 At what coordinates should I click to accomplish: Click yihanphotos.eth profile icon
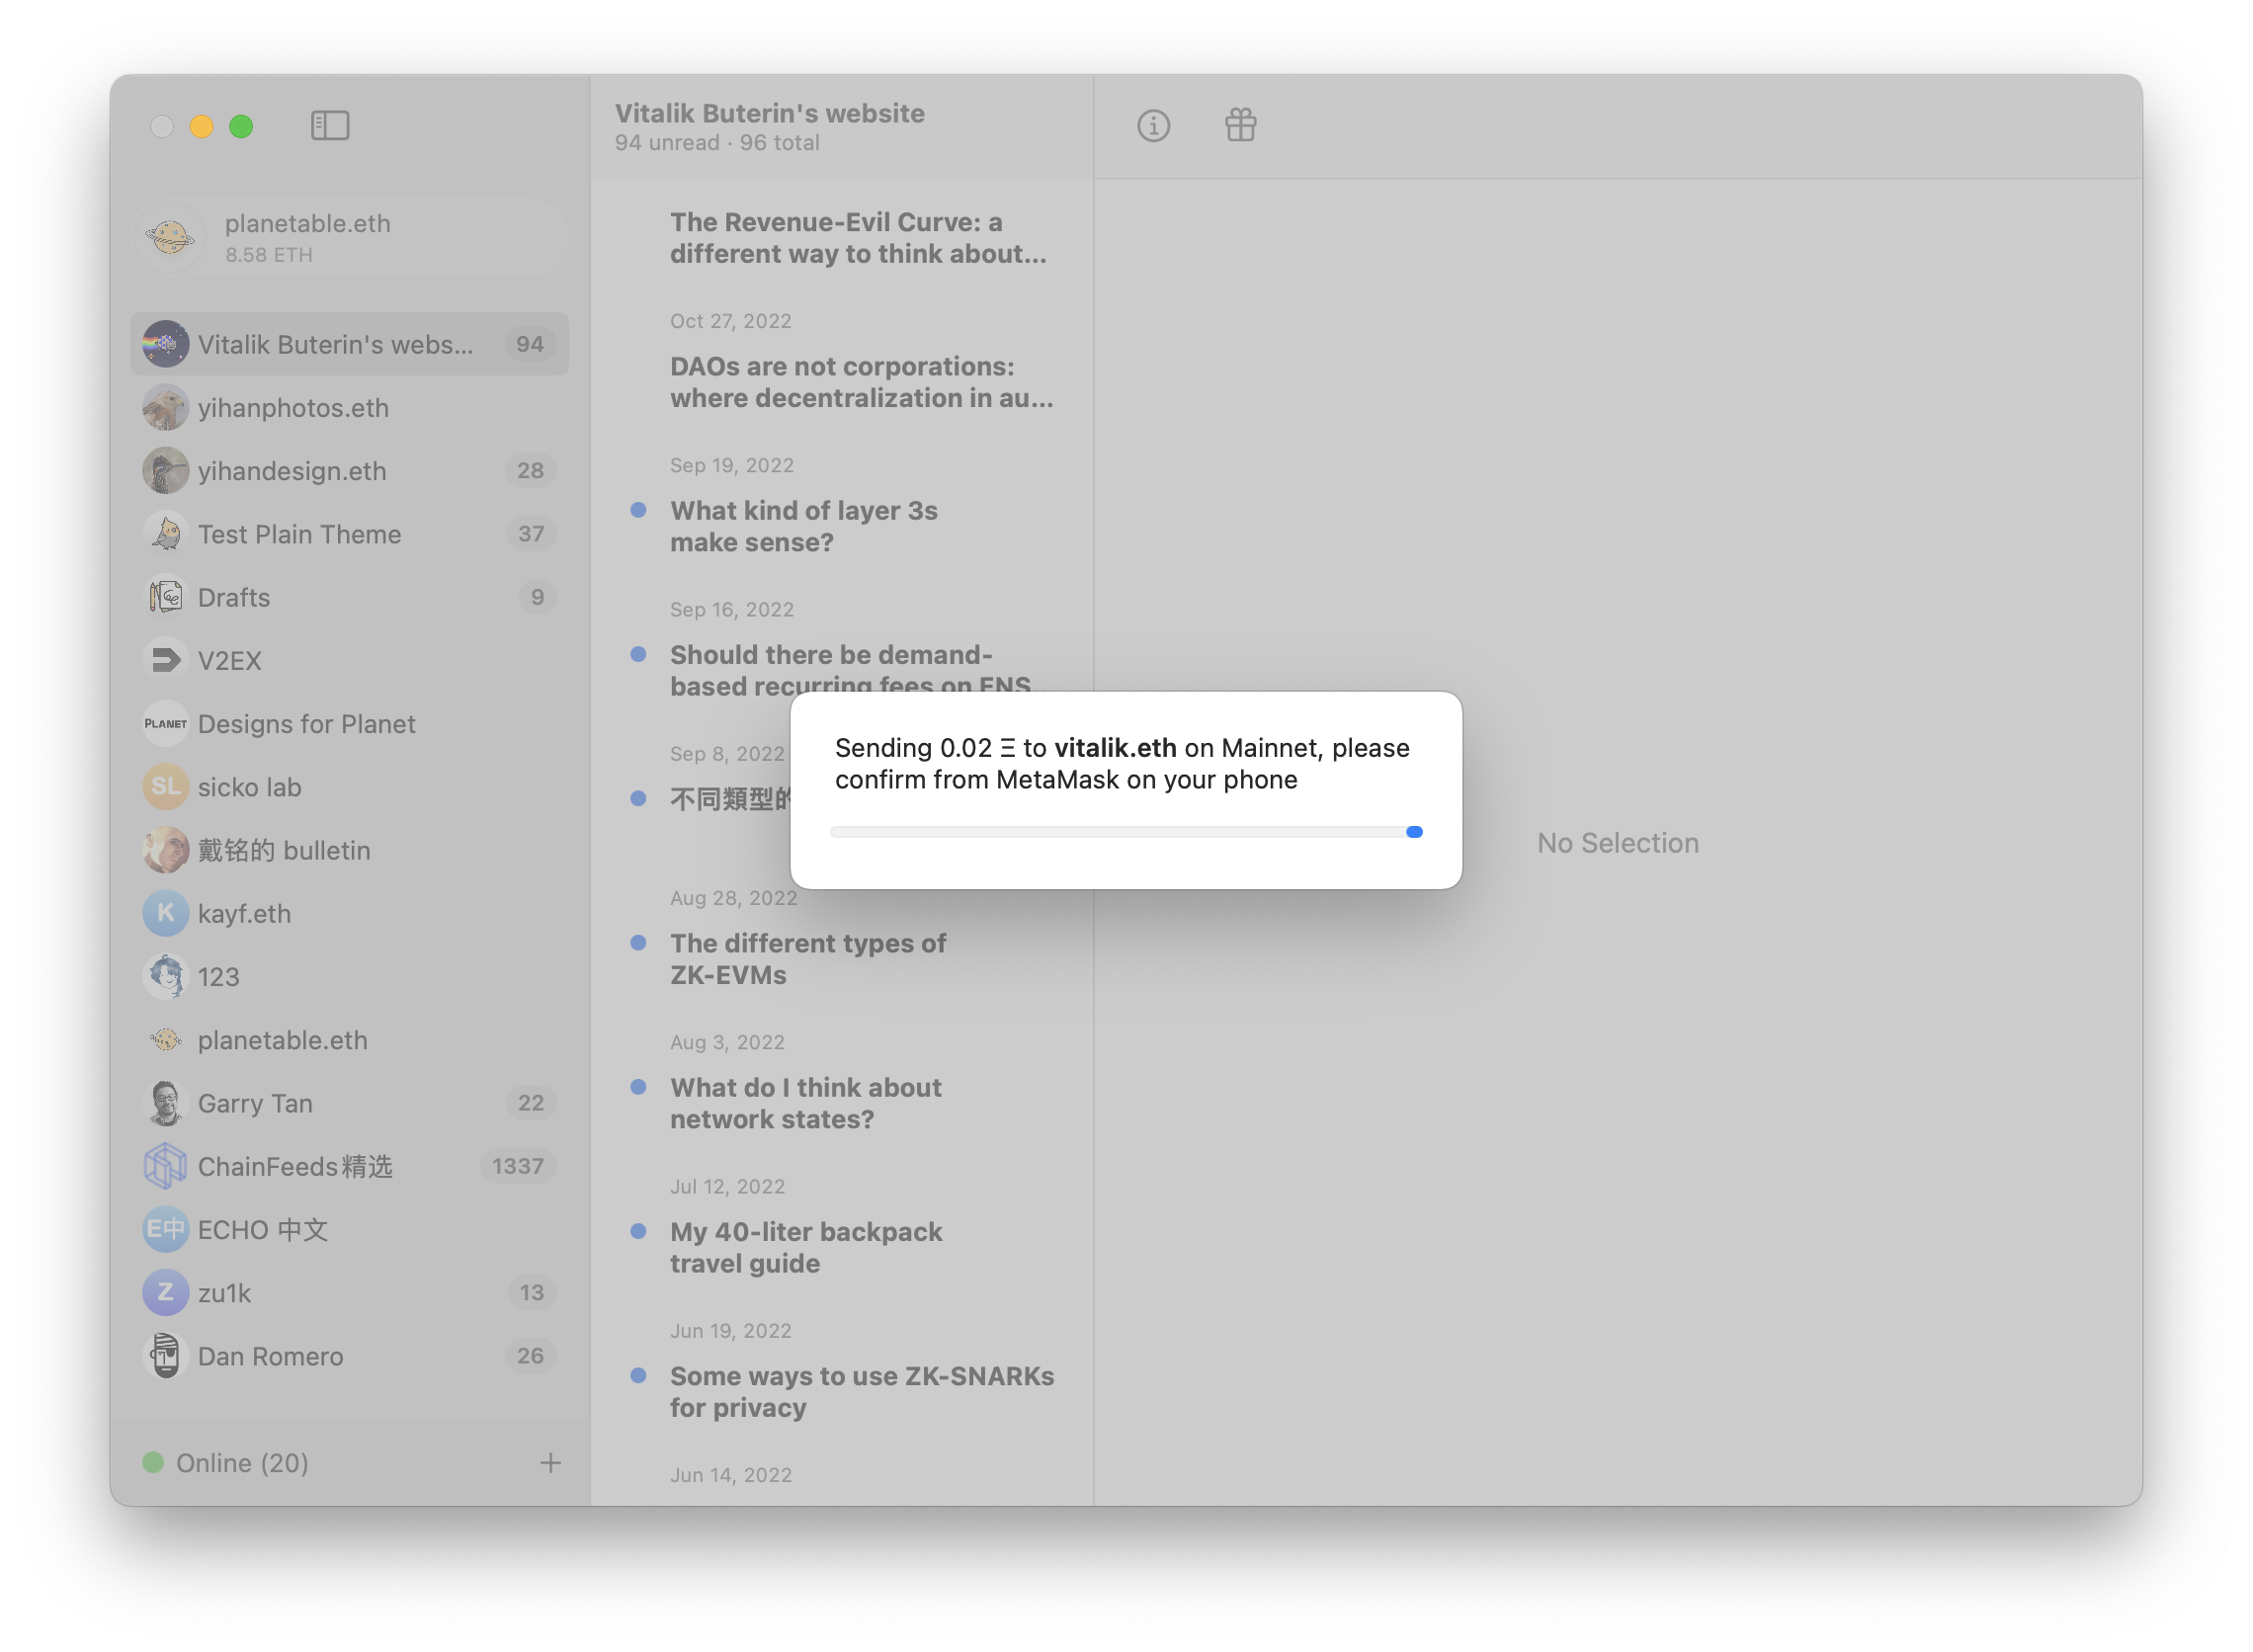(x=166, y=407)
